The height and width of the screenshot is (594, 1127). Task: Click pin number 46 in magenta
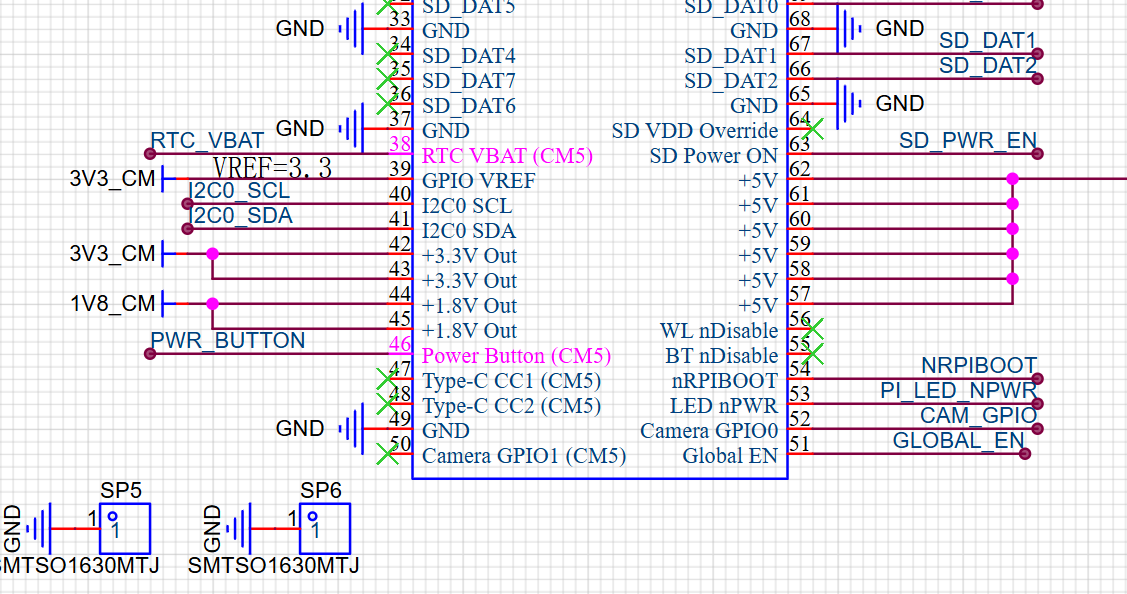point(400,344)
